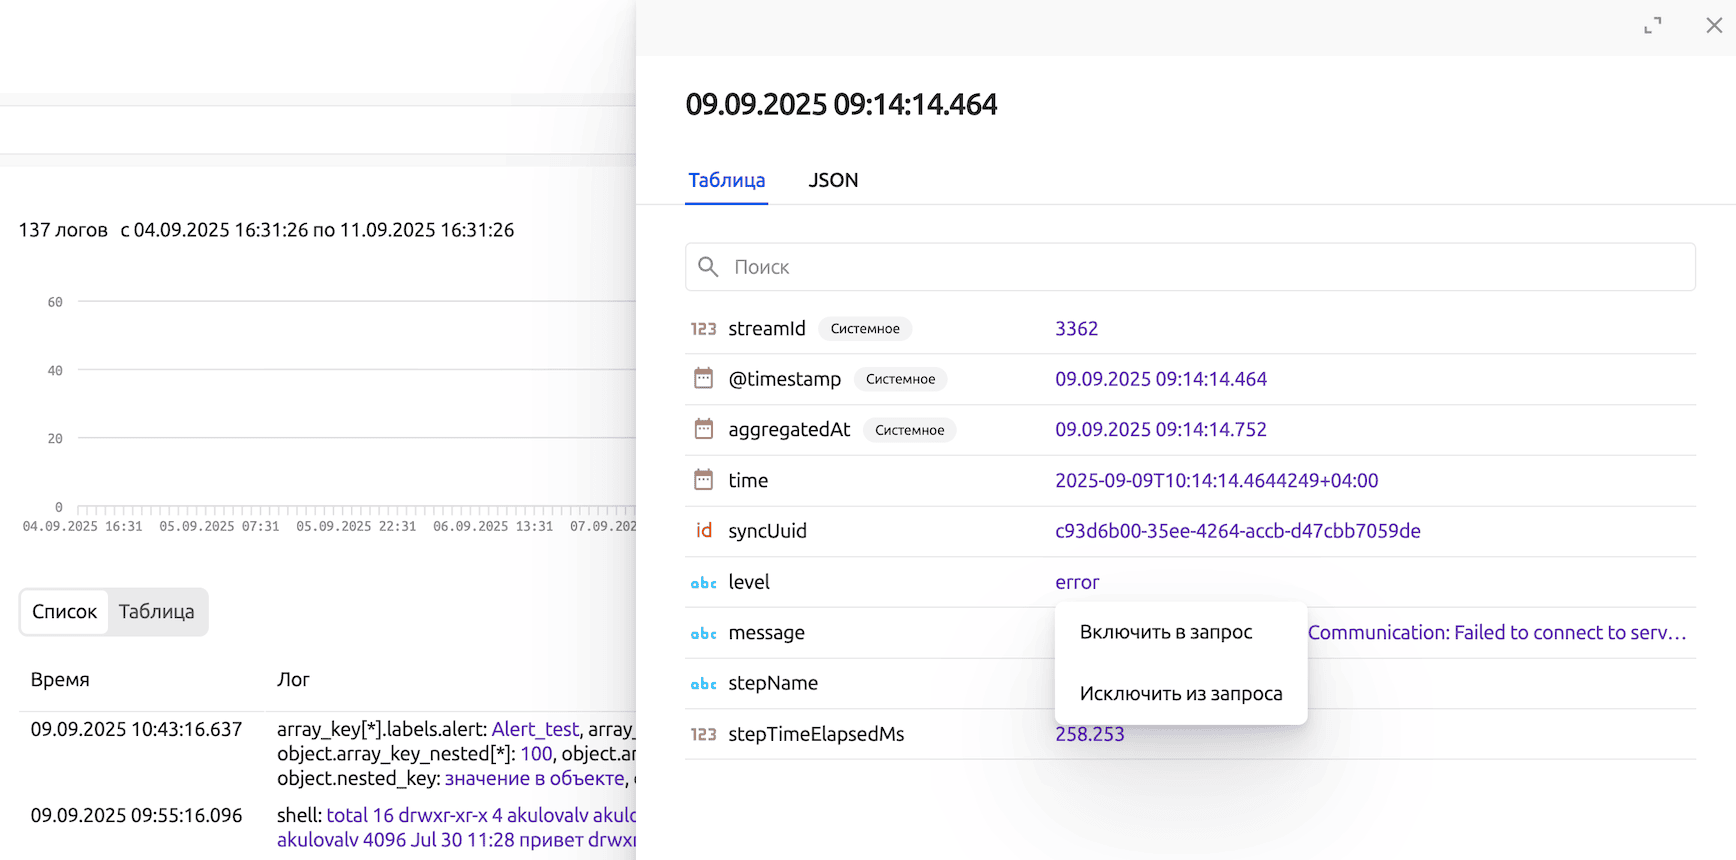Click the expand panel fullscreen icon

click(x=1652, y=26)
